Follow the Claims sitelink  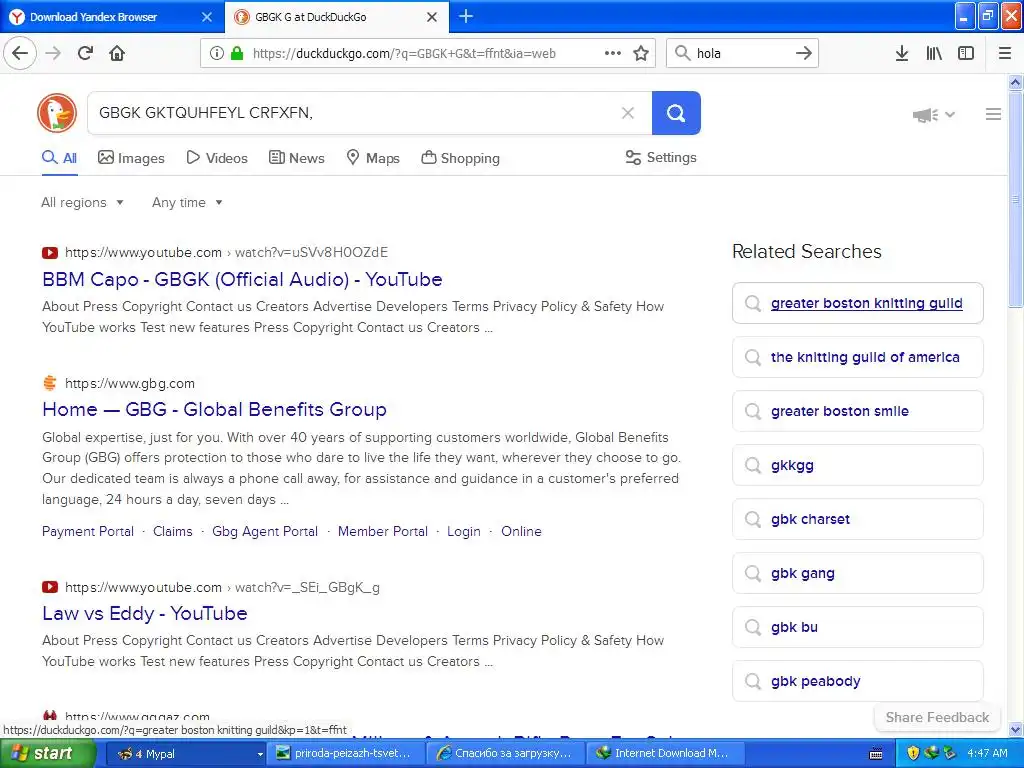pos(172,532)
